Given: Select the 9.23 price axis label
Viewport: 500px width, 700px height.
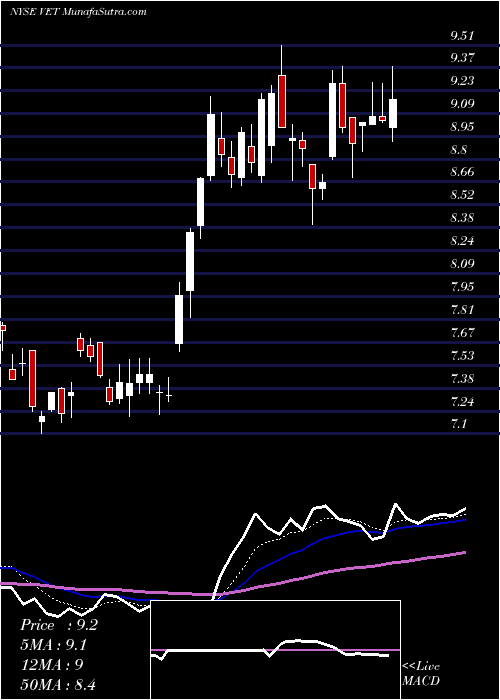Looking at the screenshot, I should (x=462, y=81).
